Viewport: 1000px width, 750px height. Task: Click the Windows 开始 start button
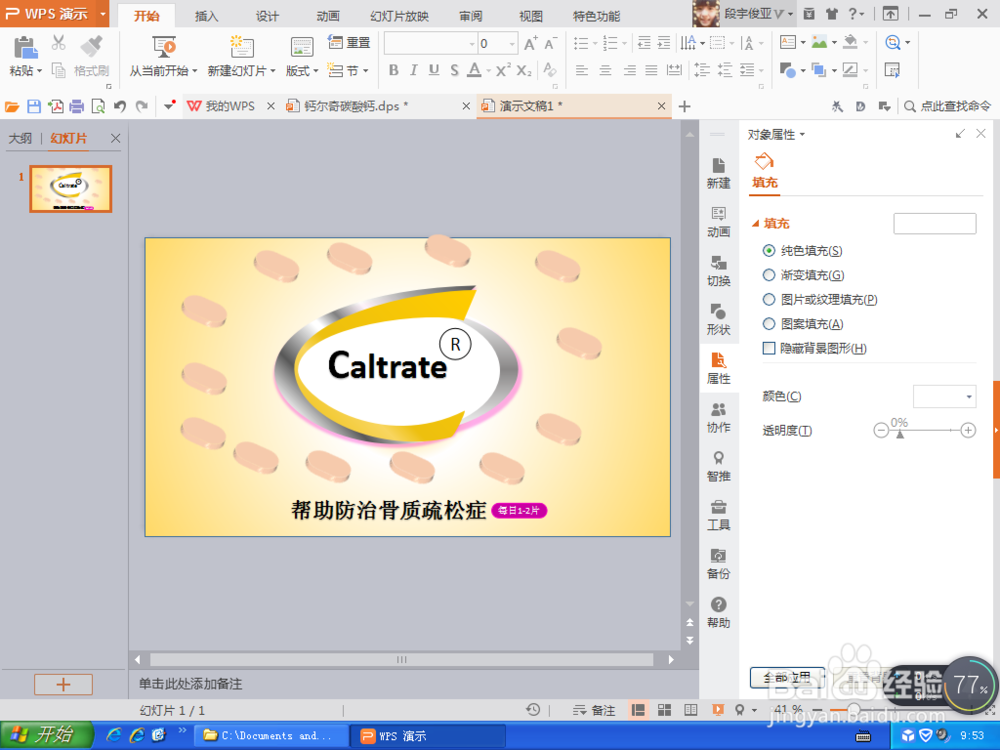click(46, 735)
